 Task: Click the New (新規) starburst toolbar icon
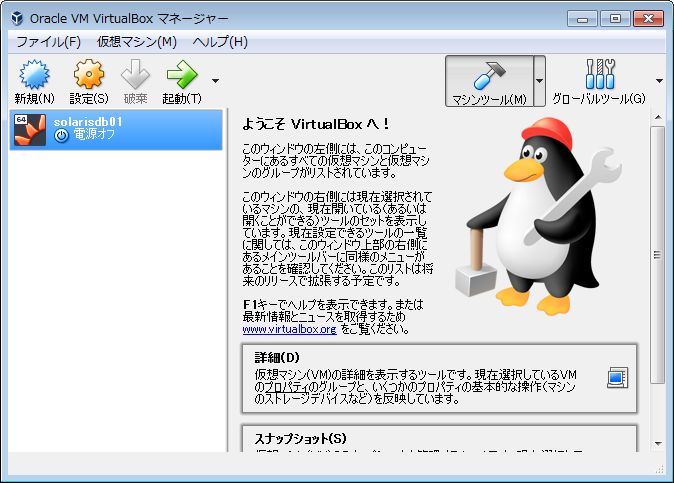coord(34,75)
